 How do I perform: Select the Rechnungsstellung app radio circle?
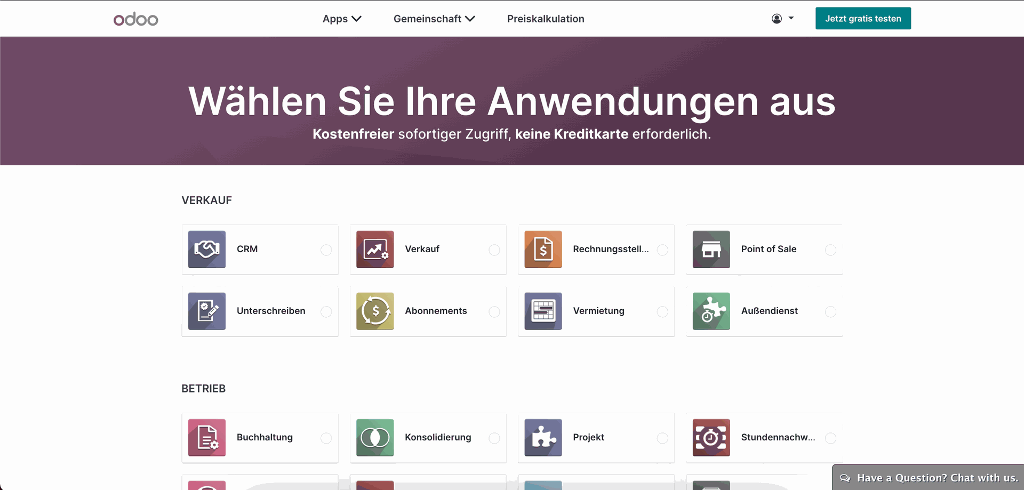662,250
